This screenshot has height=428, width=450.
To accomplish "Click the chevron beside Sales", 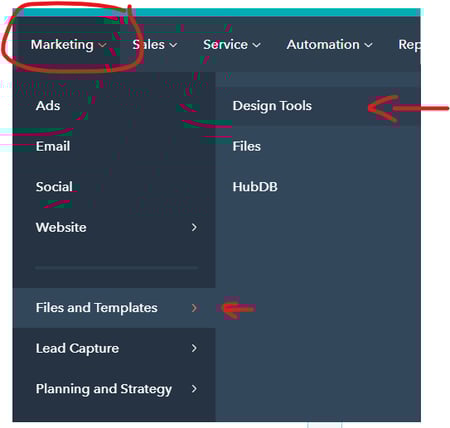I will coord(173,45).
